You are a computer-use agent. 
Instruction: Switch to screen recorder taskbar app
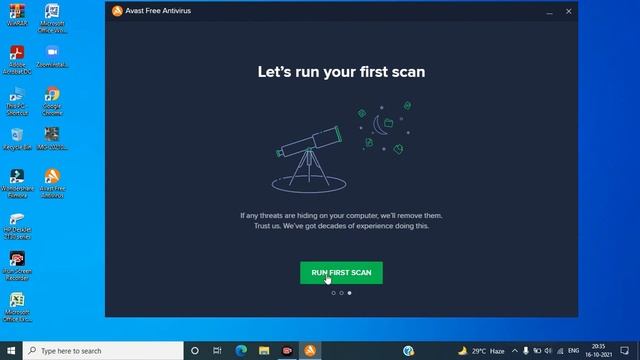click(x=287, y=351)
